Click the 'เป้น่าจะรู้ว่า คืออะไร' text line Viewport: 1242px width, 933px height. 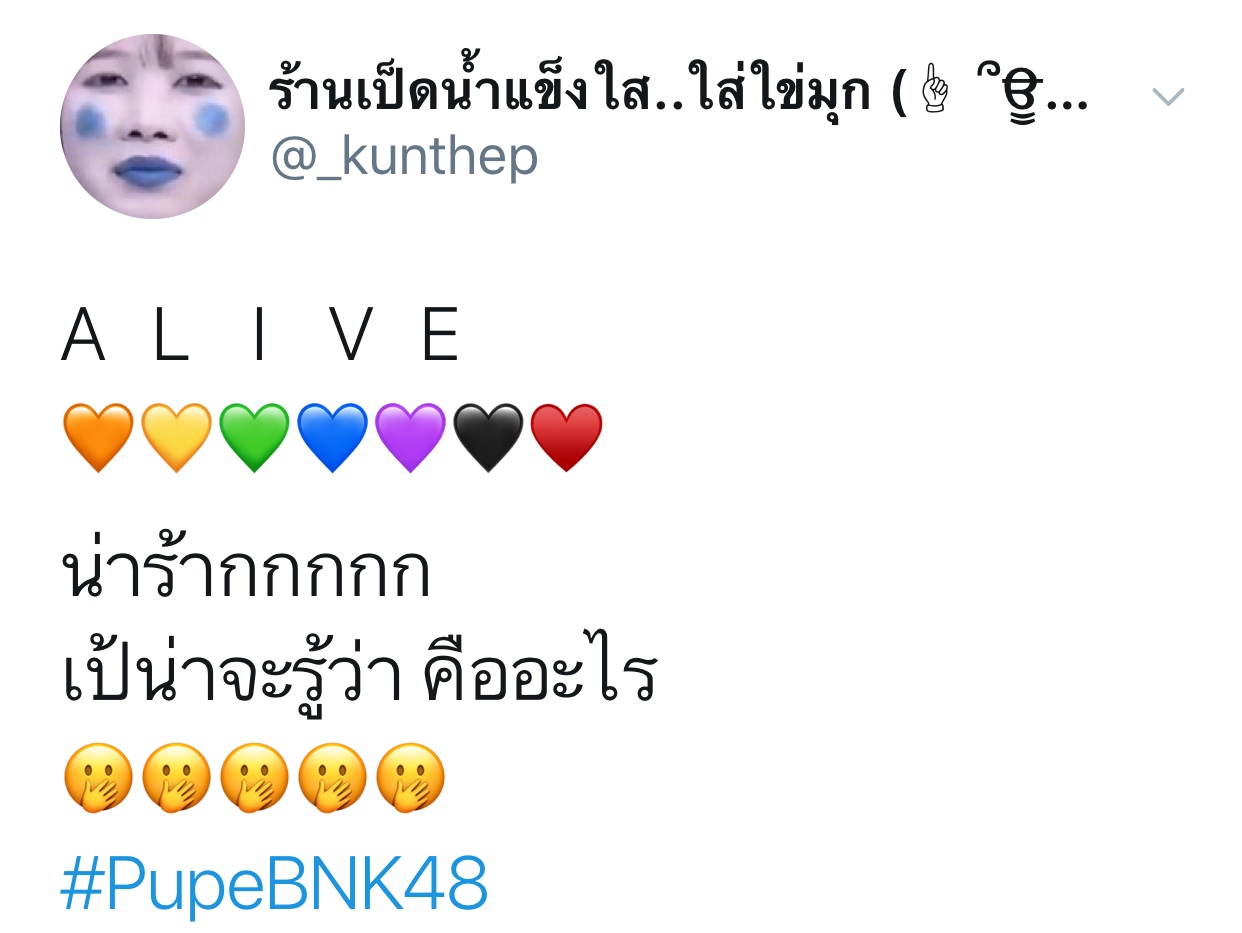pyautogui.click(x=359, y=674)
